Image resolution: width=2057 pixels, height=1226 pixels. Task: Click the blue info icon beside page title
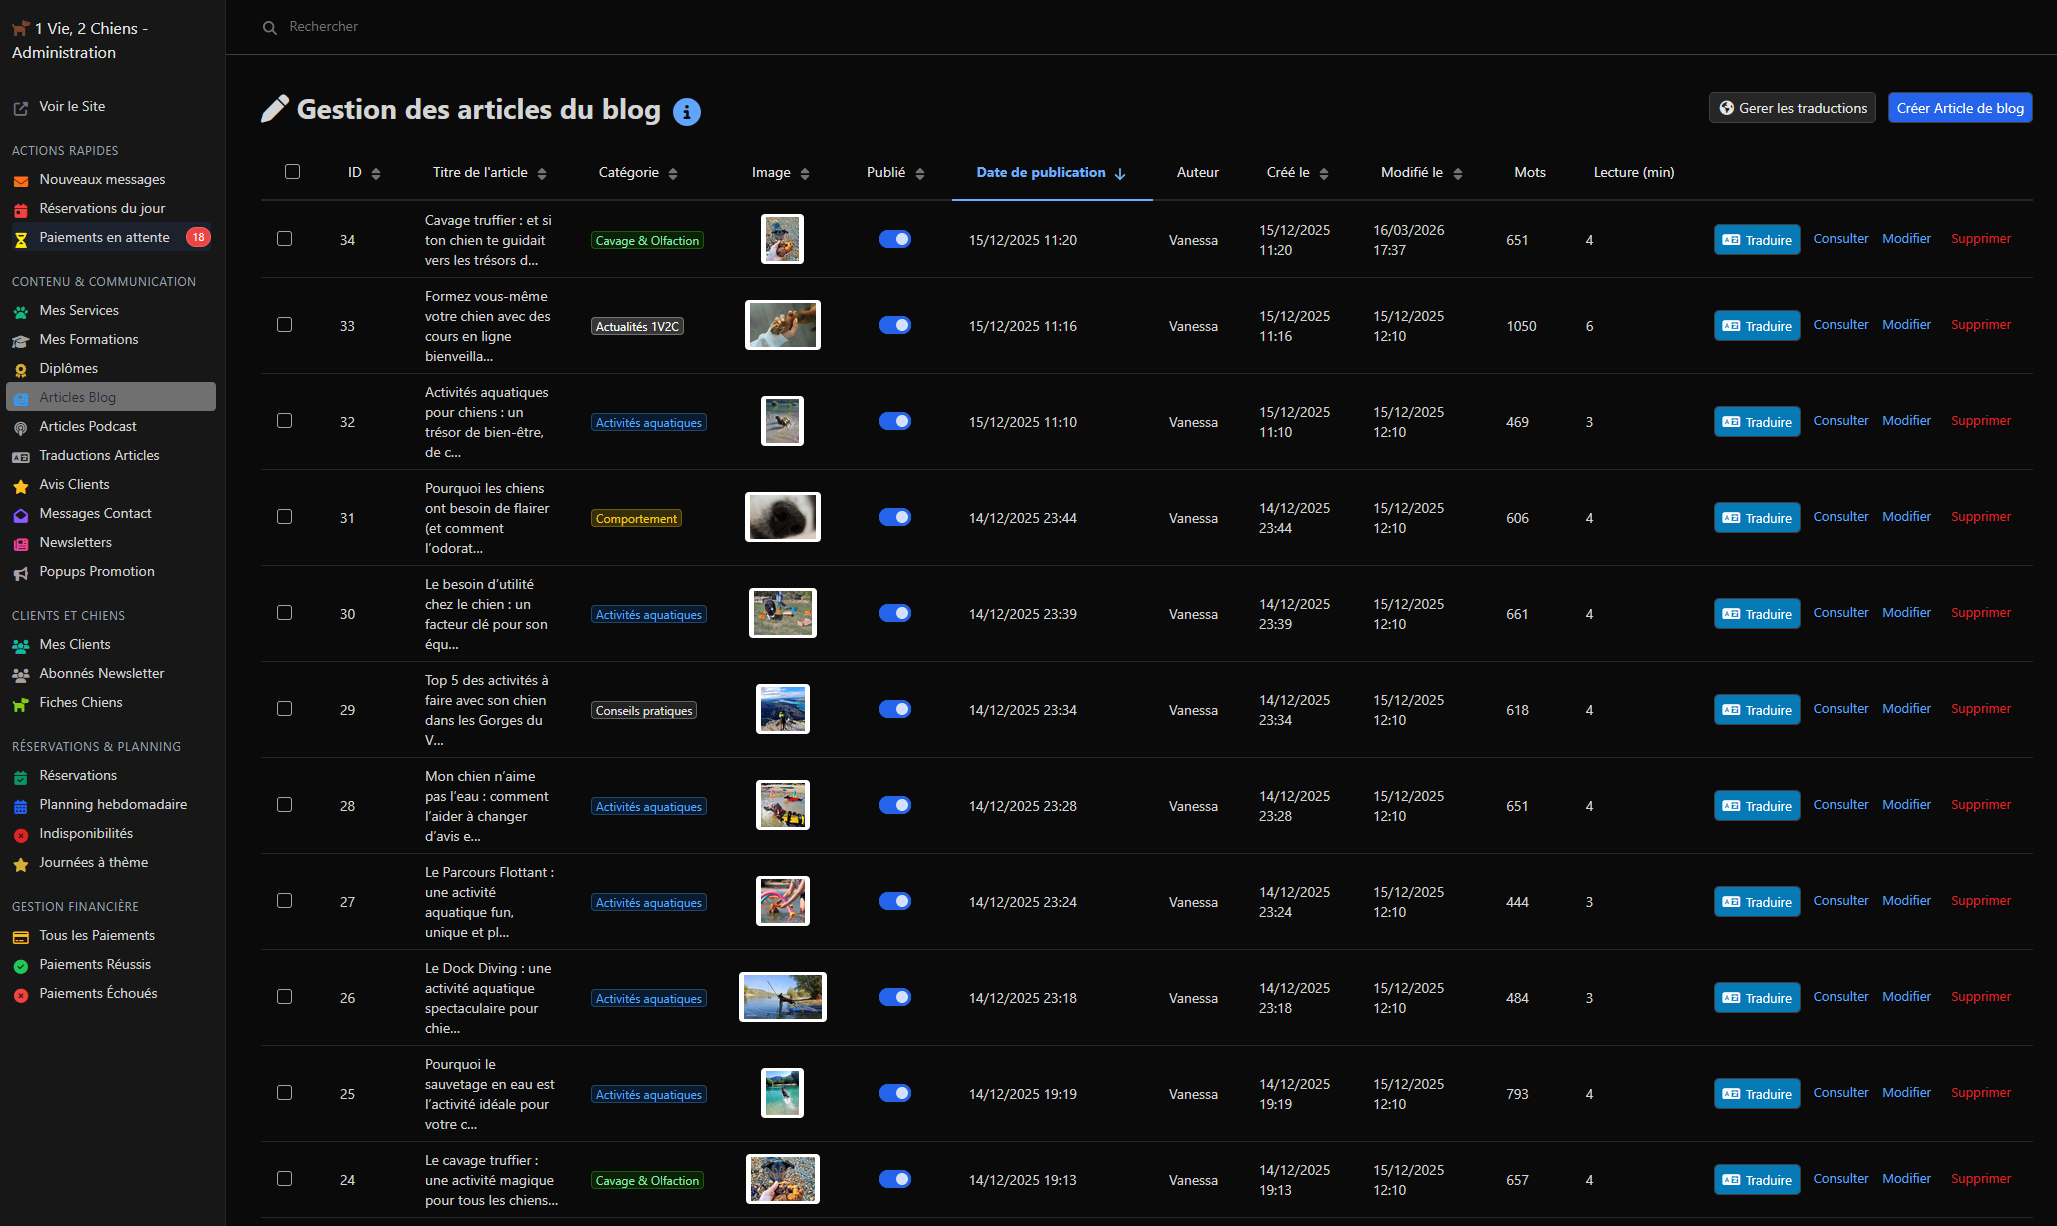click(x=686, y=111)
